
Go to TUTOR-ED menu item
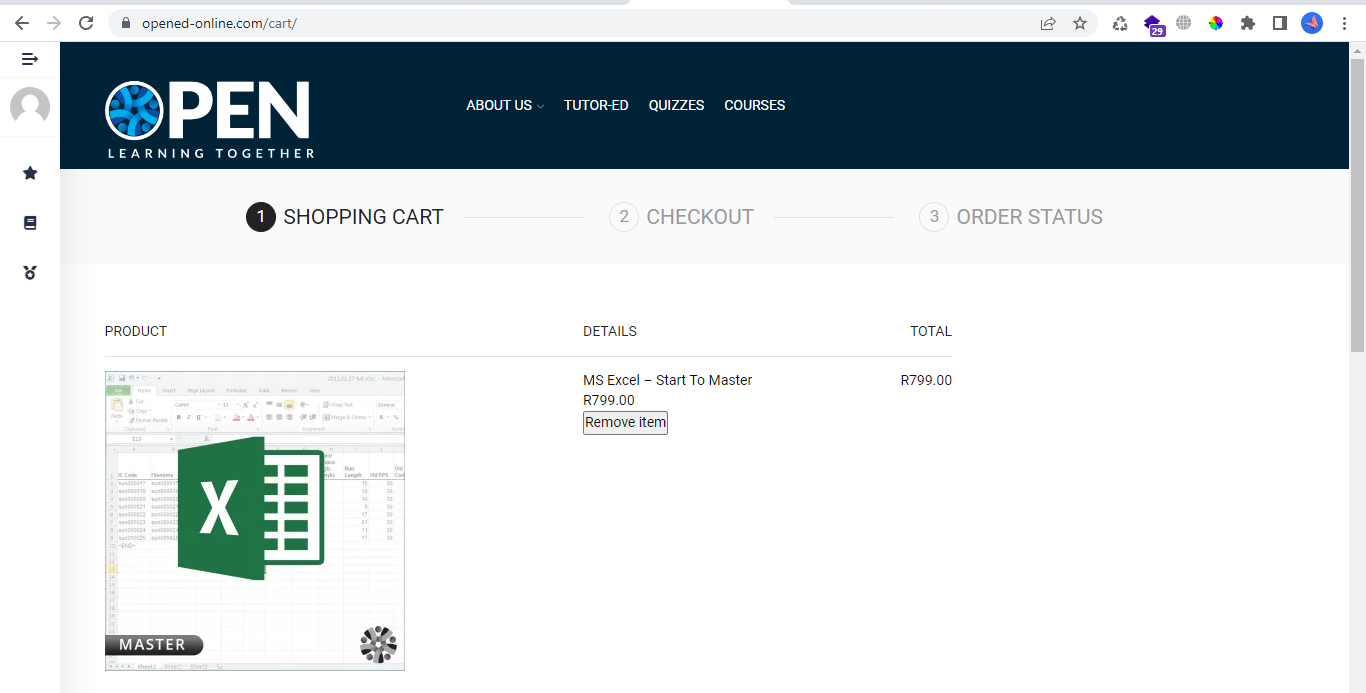pos(596,105)
